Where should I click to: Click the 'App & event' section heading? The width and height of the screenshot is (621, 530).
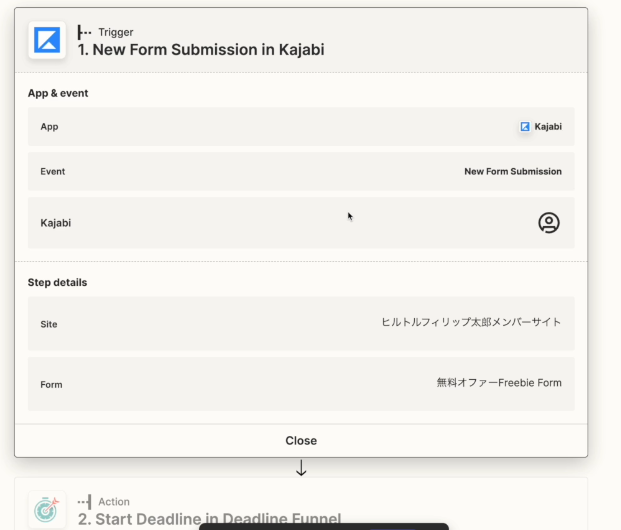58,93
